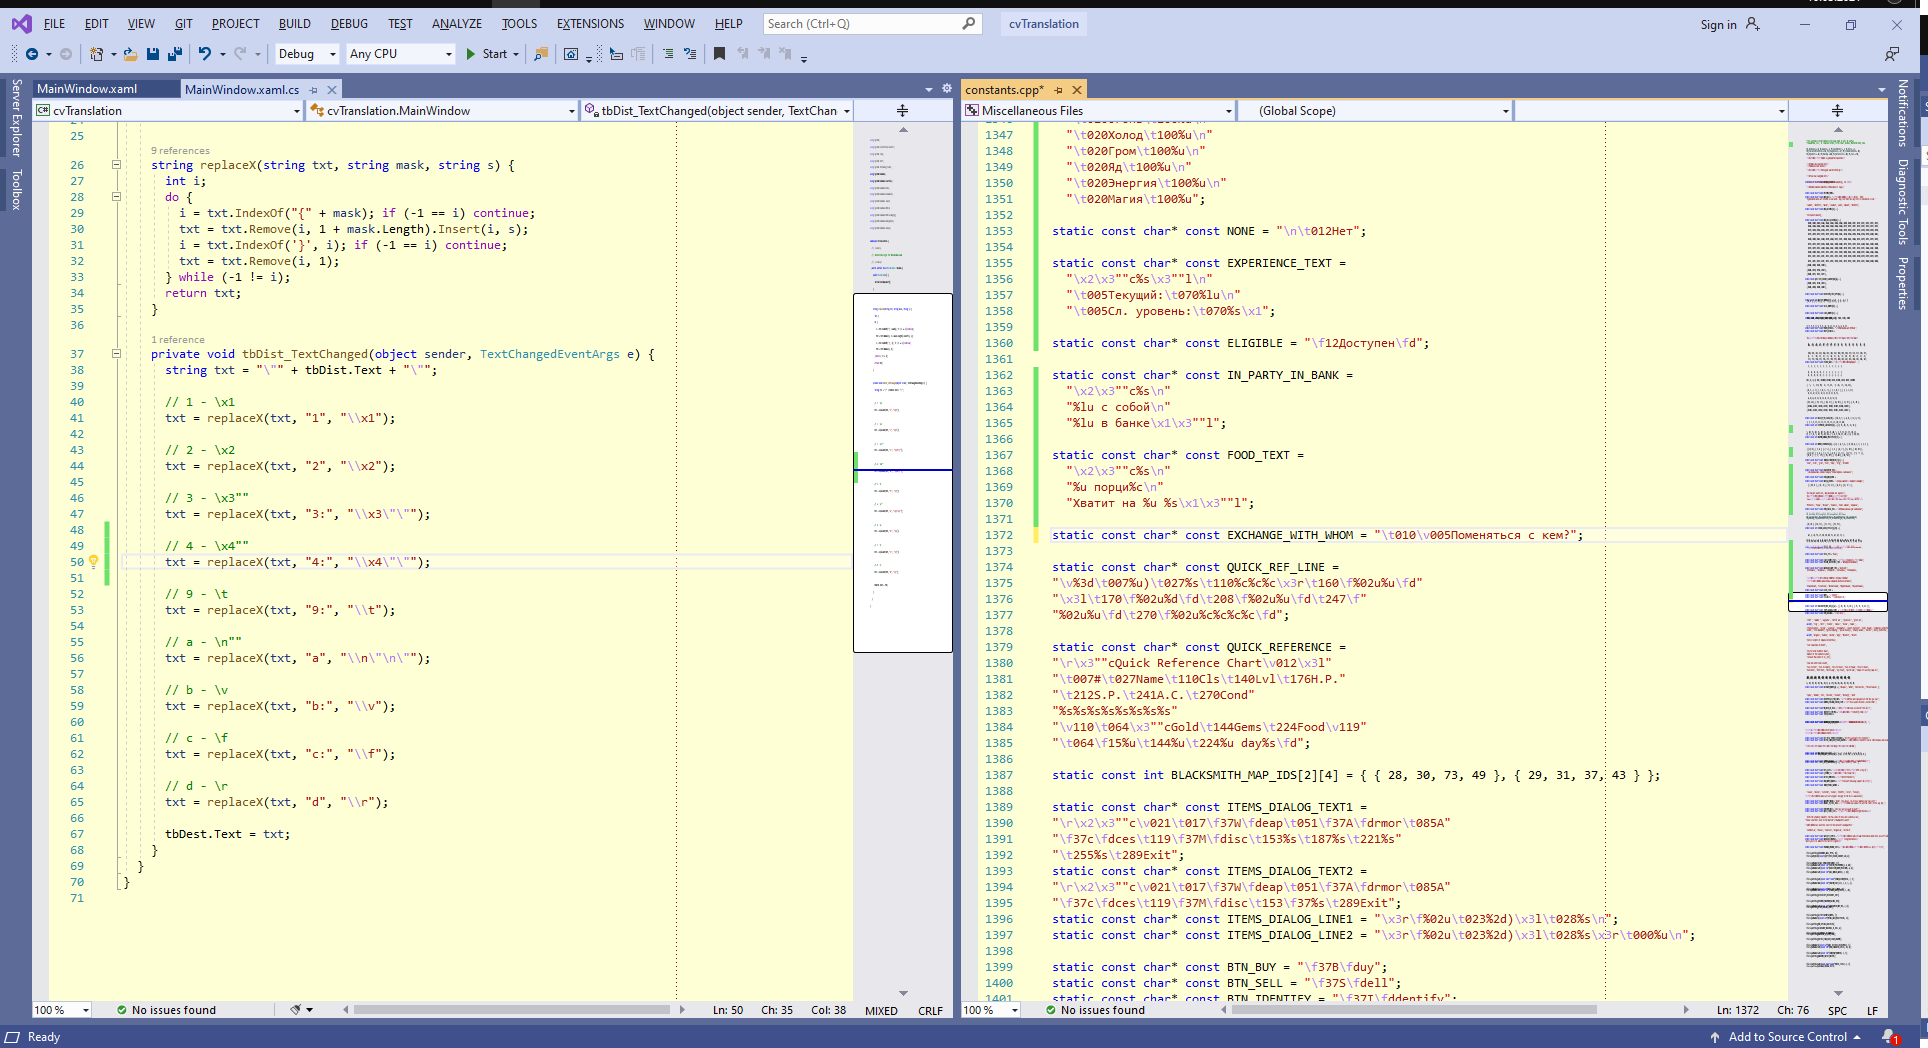Switch to the MainWindow.xaml tab
Viewport: 1928px width, 1048px height.
click(88, 89)
